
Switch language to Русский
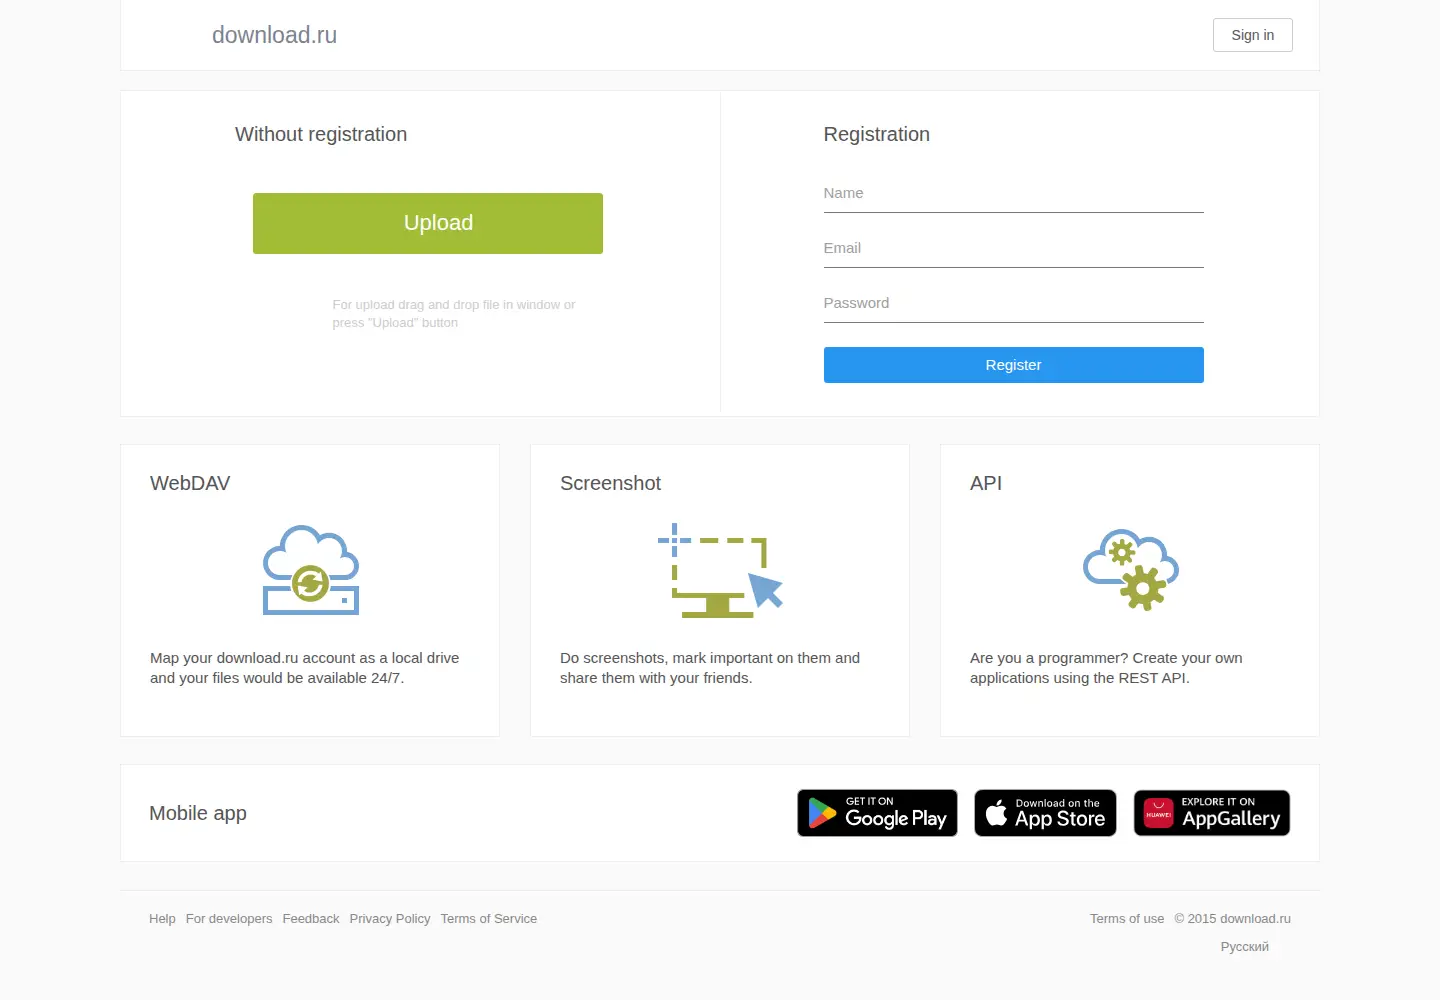tap(1245, 947)
